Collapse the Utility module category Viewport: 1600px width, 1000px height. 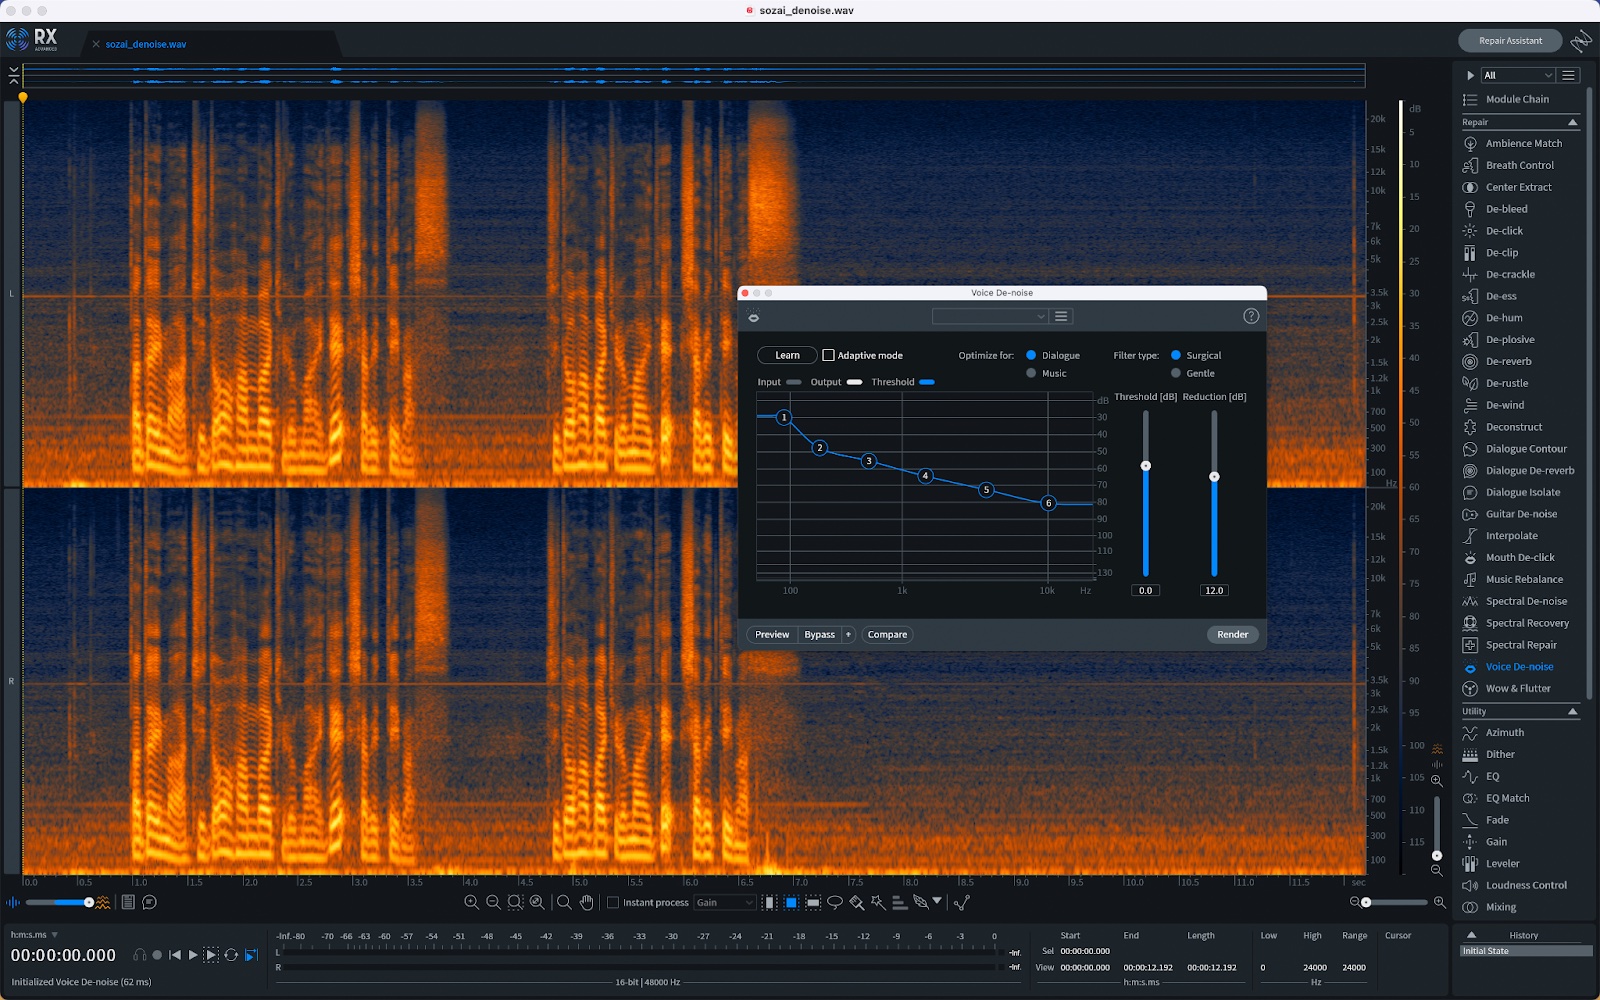(x=1572, y=711)
